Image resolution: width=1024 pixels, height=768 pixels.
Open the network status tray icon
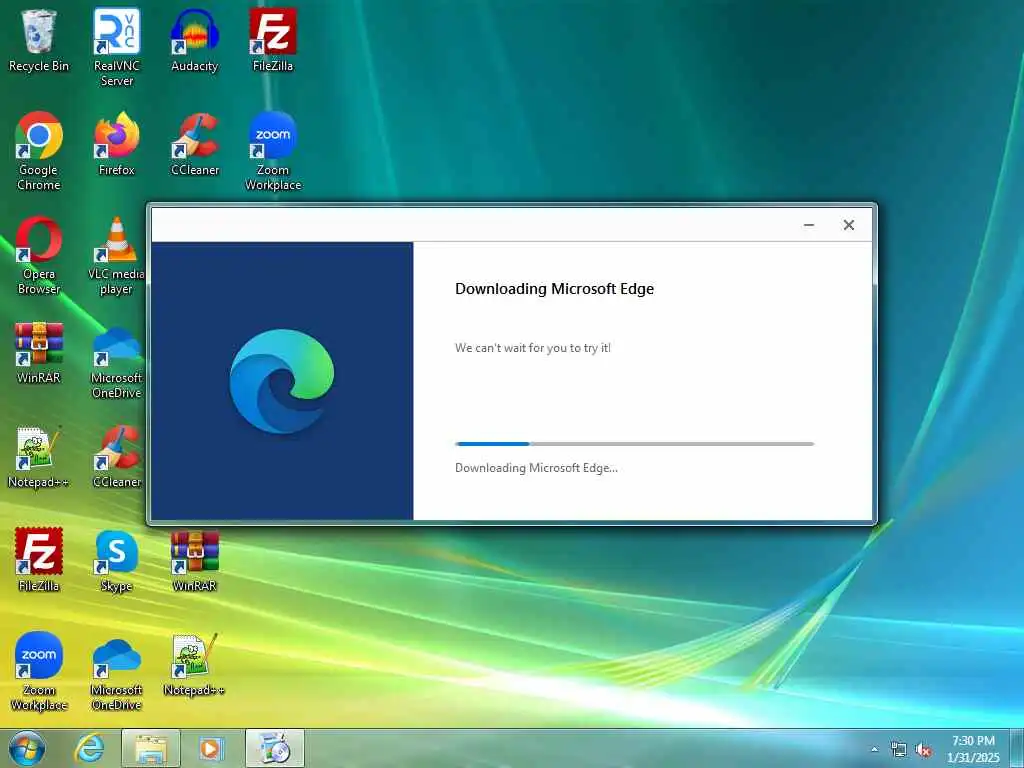899,750
